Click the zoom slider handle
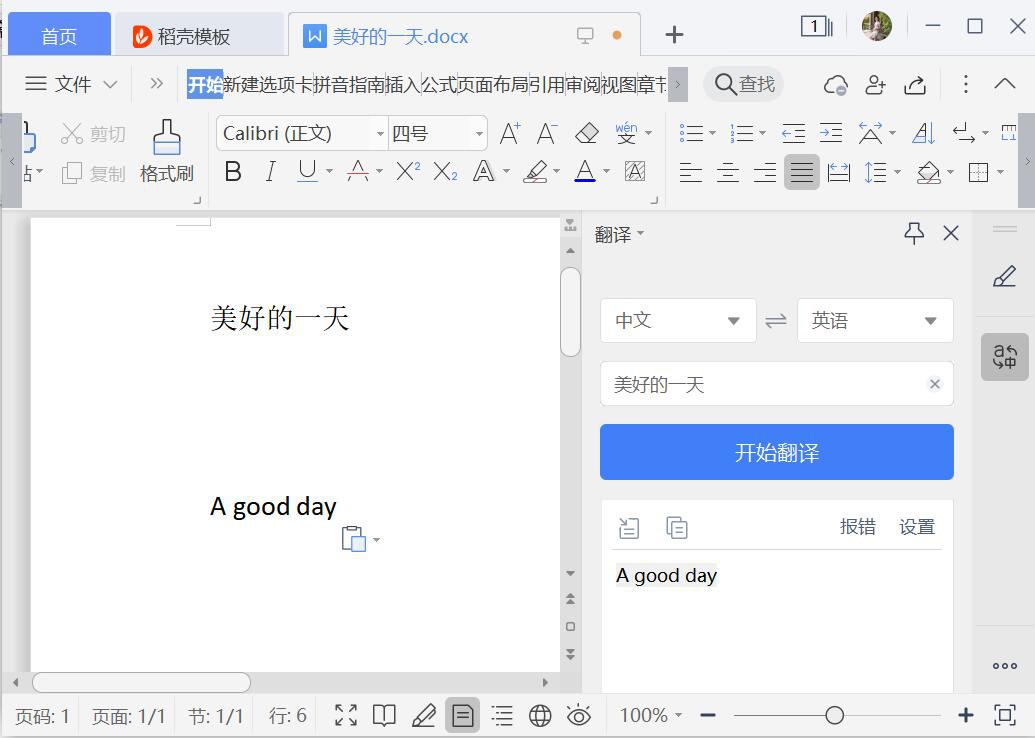The image size is (1035, 738). point(834,715)
